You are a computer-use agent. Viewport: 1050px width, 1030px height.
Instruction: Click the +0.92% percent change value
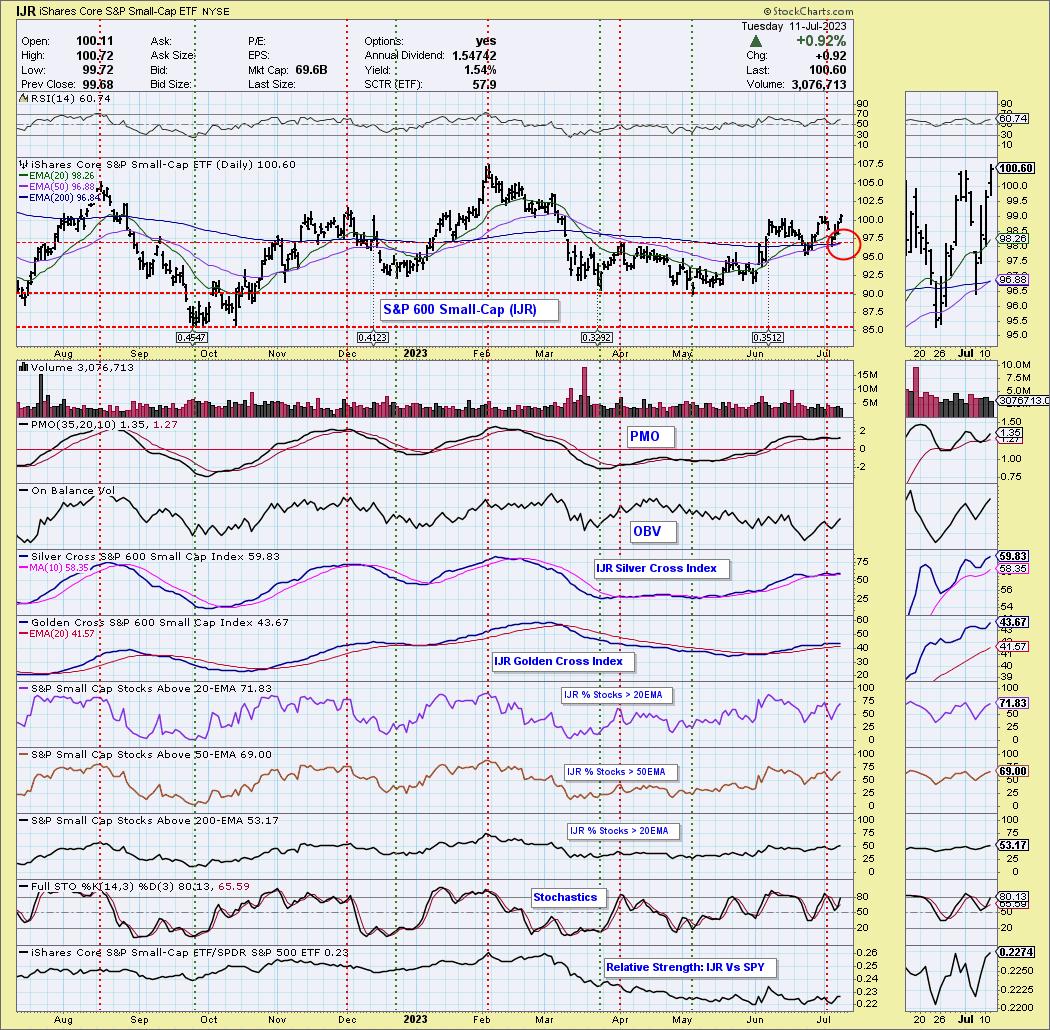[x=820, y=42]
